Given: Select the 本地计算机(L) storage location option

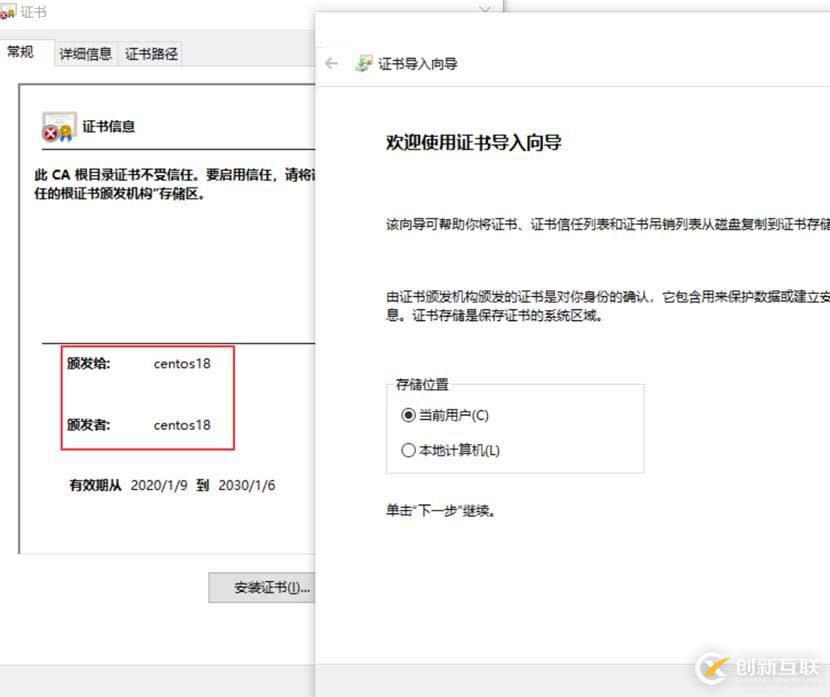Looking at the screenshot, I should [409, 450].
